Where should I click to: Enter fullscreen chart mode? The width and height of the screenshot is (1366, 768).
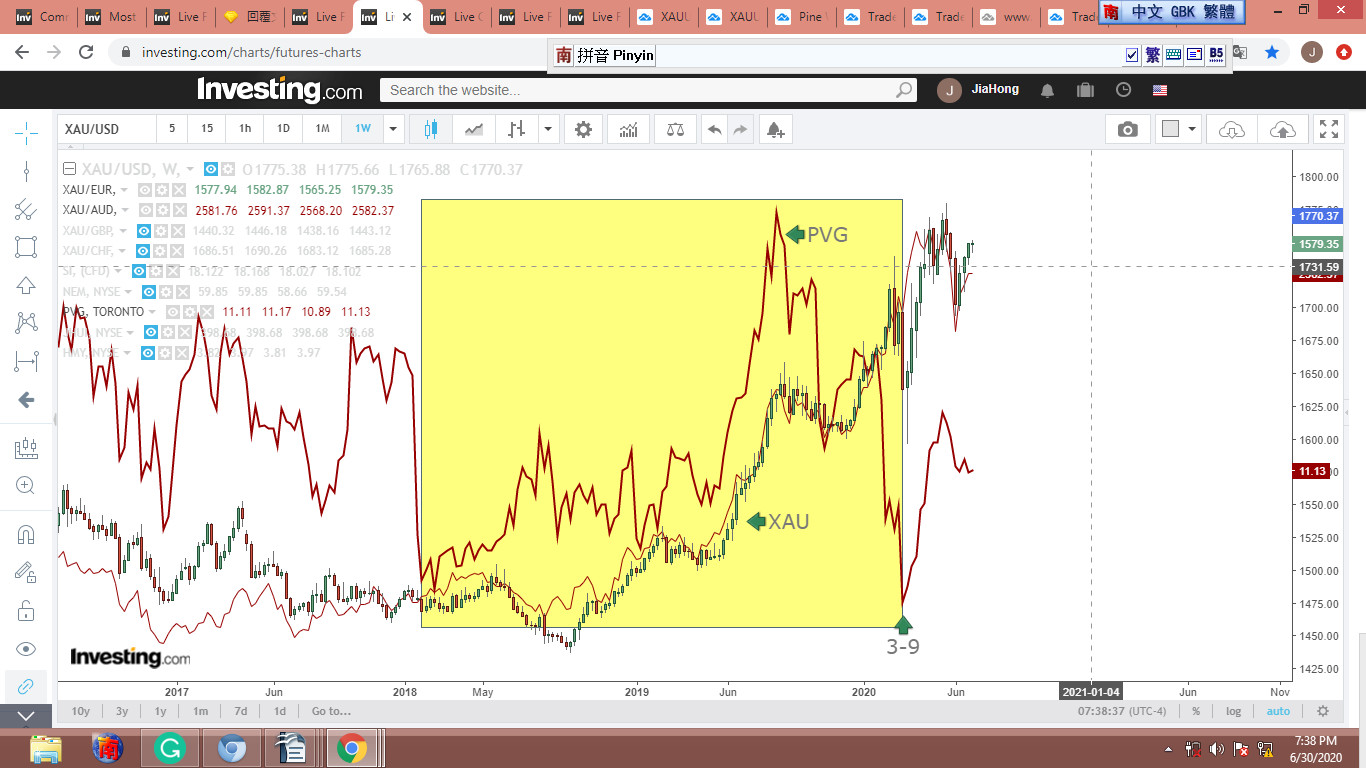(x=1329, y=129)
